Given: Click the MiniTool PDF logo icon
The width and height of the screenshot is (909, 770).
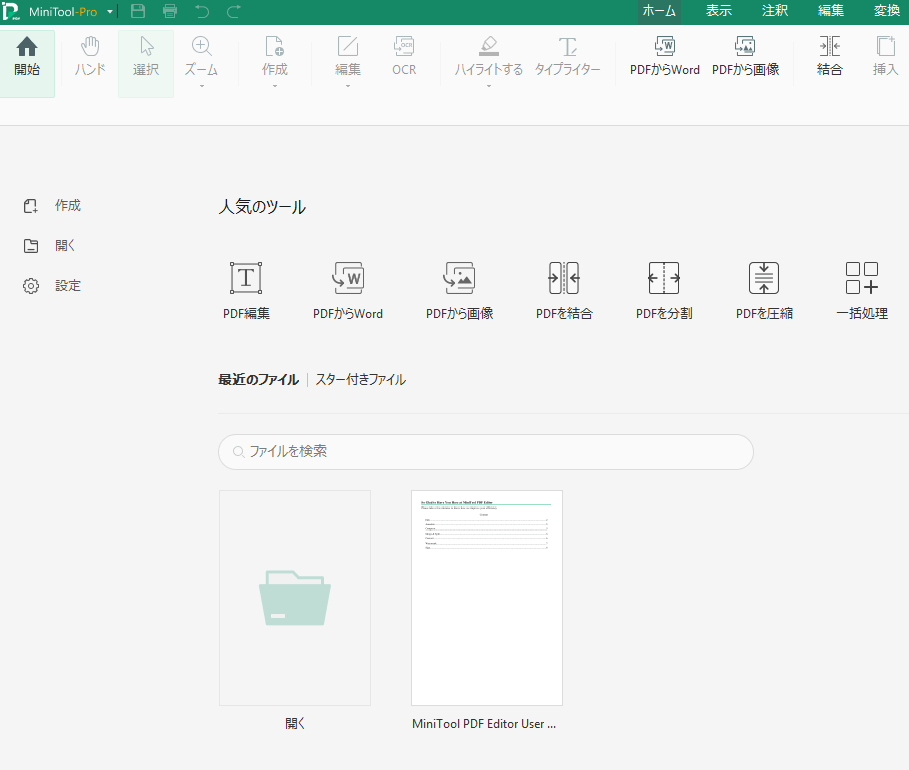Looking at the screenshot, I should coord(10,12).
